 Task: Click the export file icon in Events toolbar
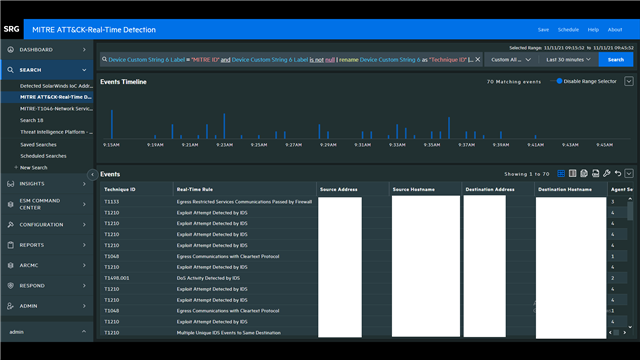tap(596, 174)
